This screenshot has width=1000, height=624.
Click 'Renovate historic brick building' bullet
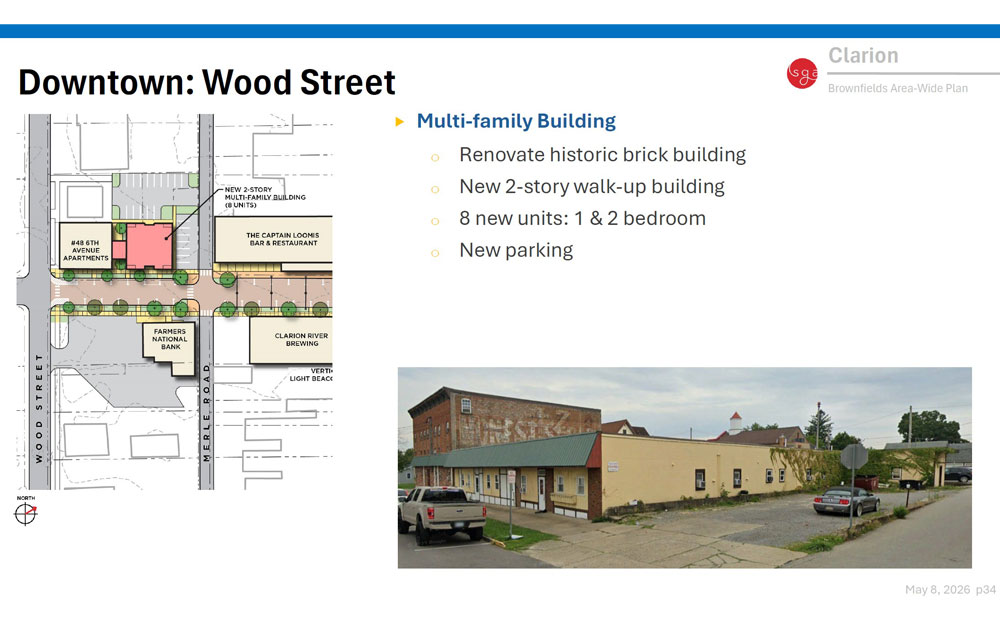pyautogui.click(x=602, y=155)
